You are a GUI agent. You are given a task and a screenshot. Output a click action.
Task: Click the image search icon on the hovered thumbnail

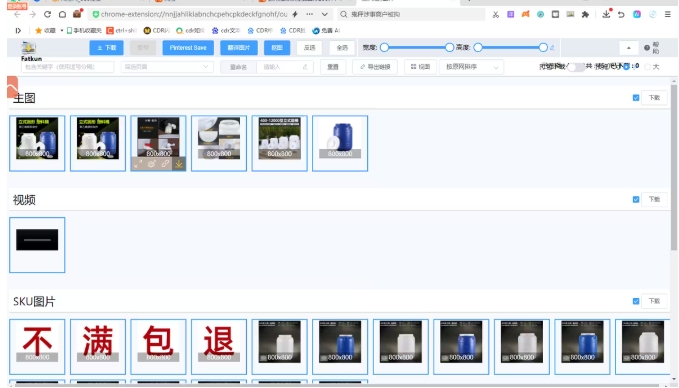tap(152, 164)
